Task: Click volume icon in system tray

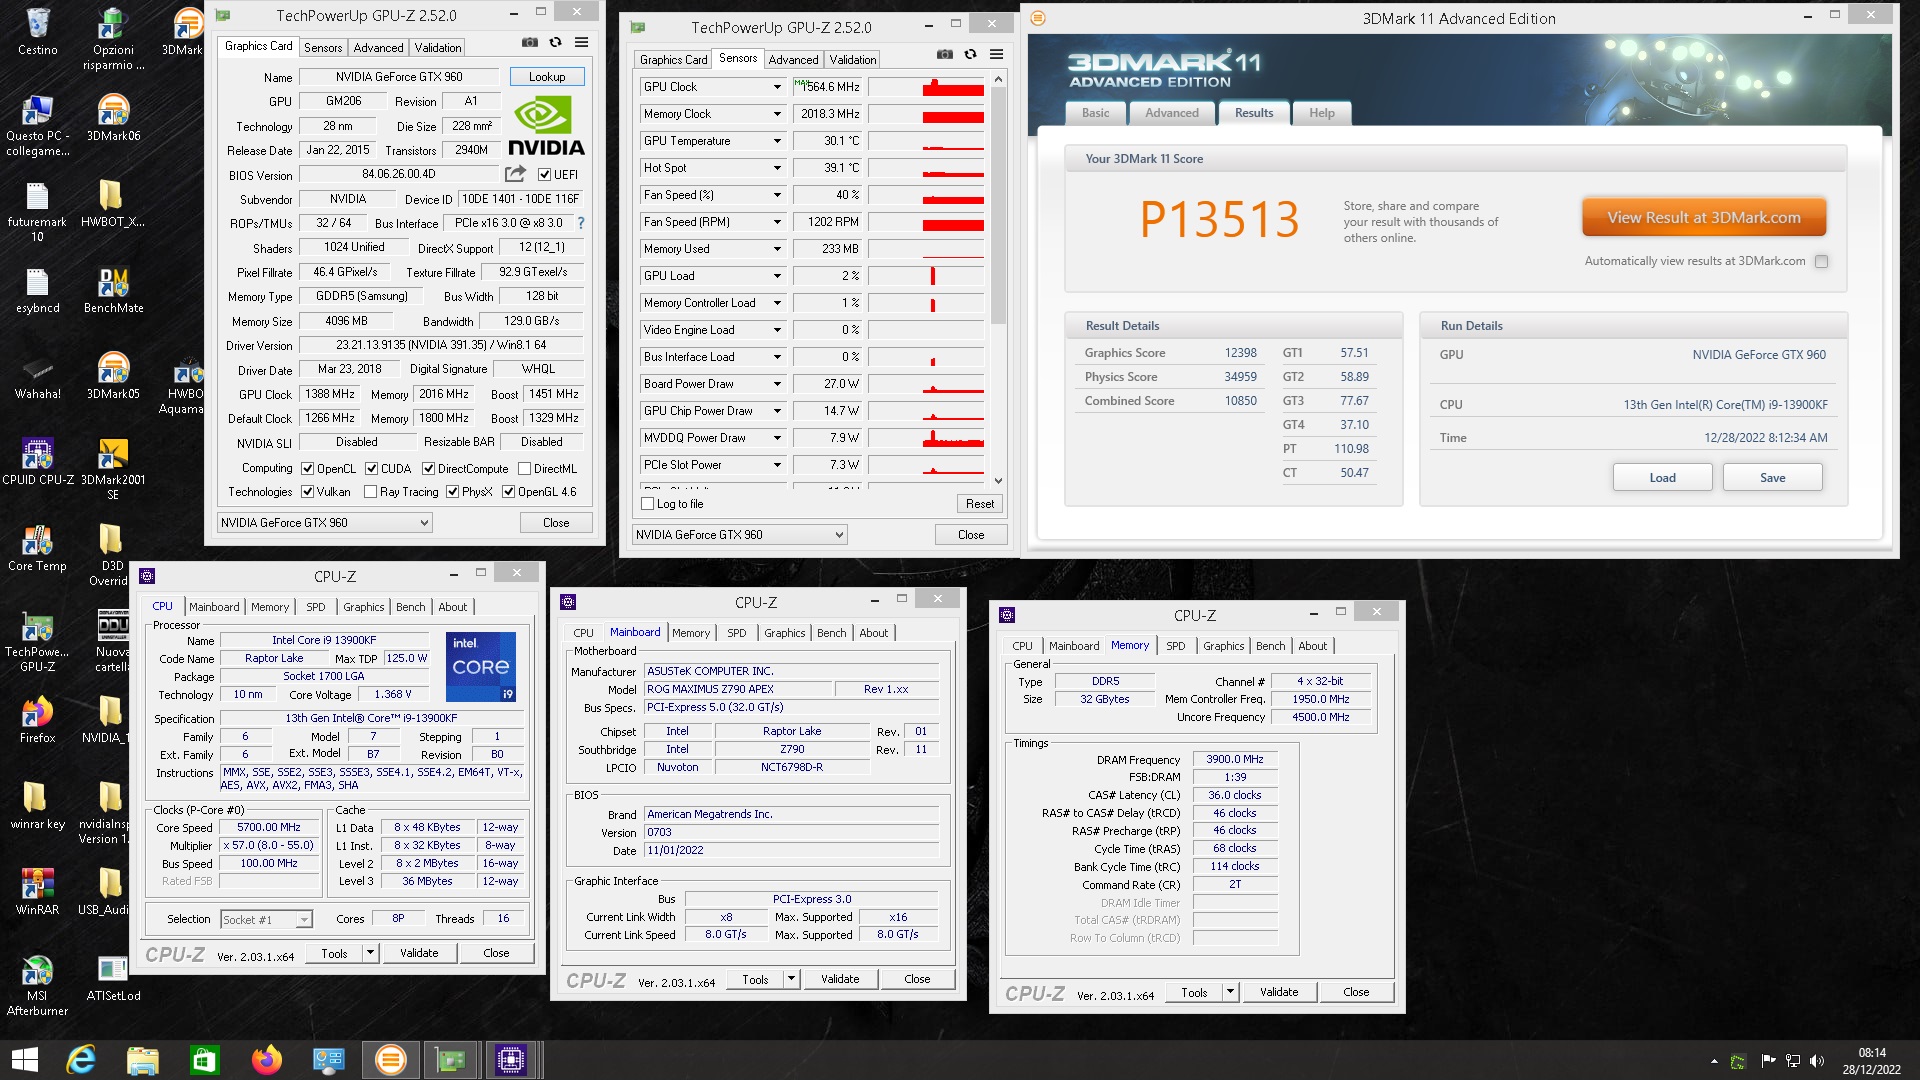Action: (x=1817, y=1061)
